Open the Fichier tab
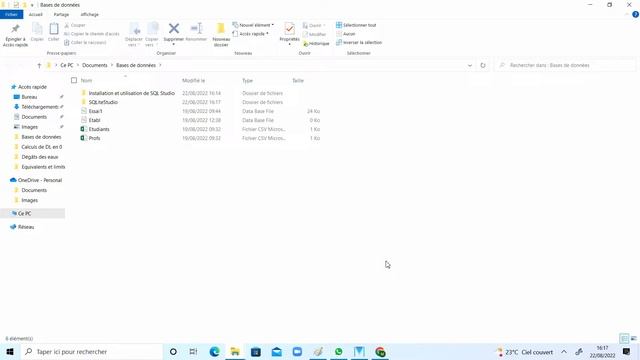The width and height of the screenshot is (640, 360). point(11,14)
